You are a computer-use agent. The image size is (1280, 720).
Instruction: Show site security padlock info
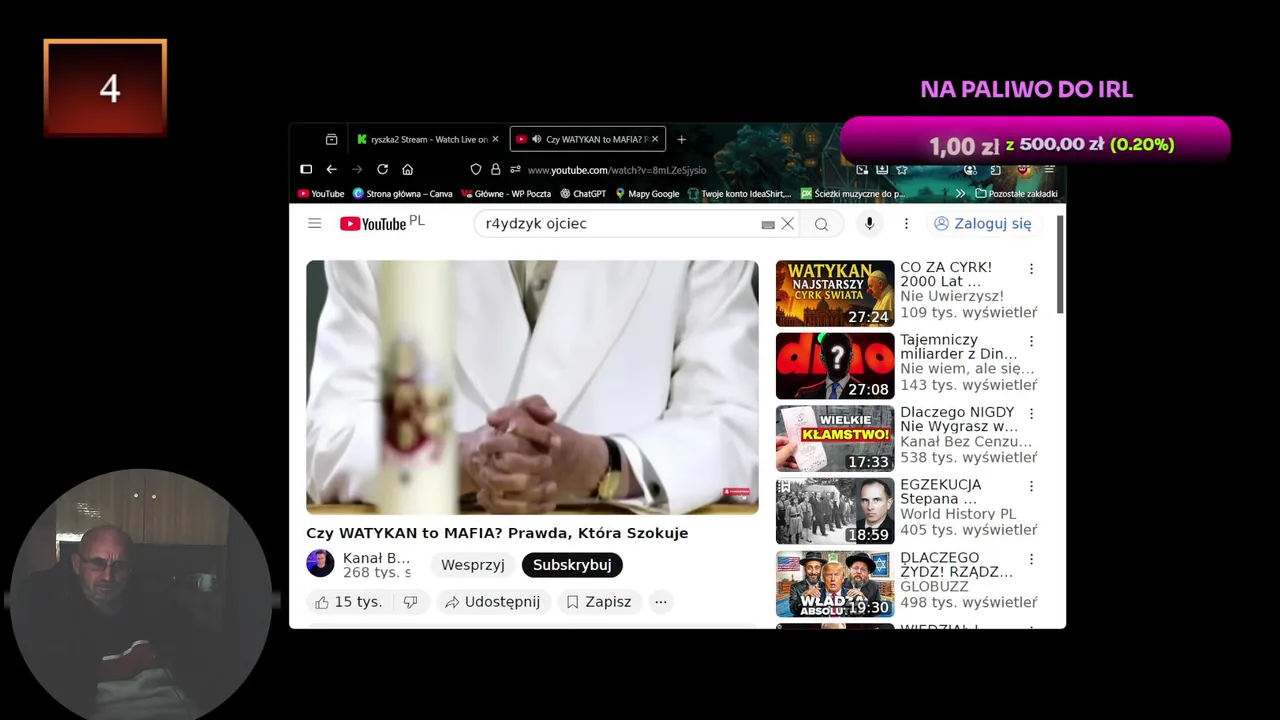495,169
